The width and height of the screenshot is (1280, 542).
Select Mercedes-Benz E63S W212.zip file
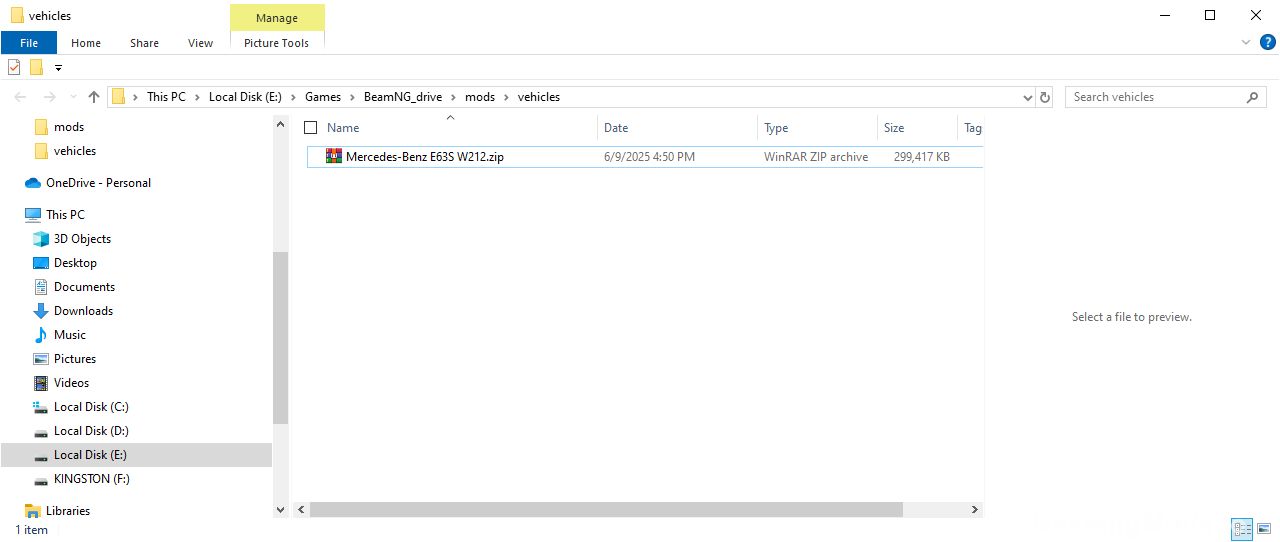point(646,157)
